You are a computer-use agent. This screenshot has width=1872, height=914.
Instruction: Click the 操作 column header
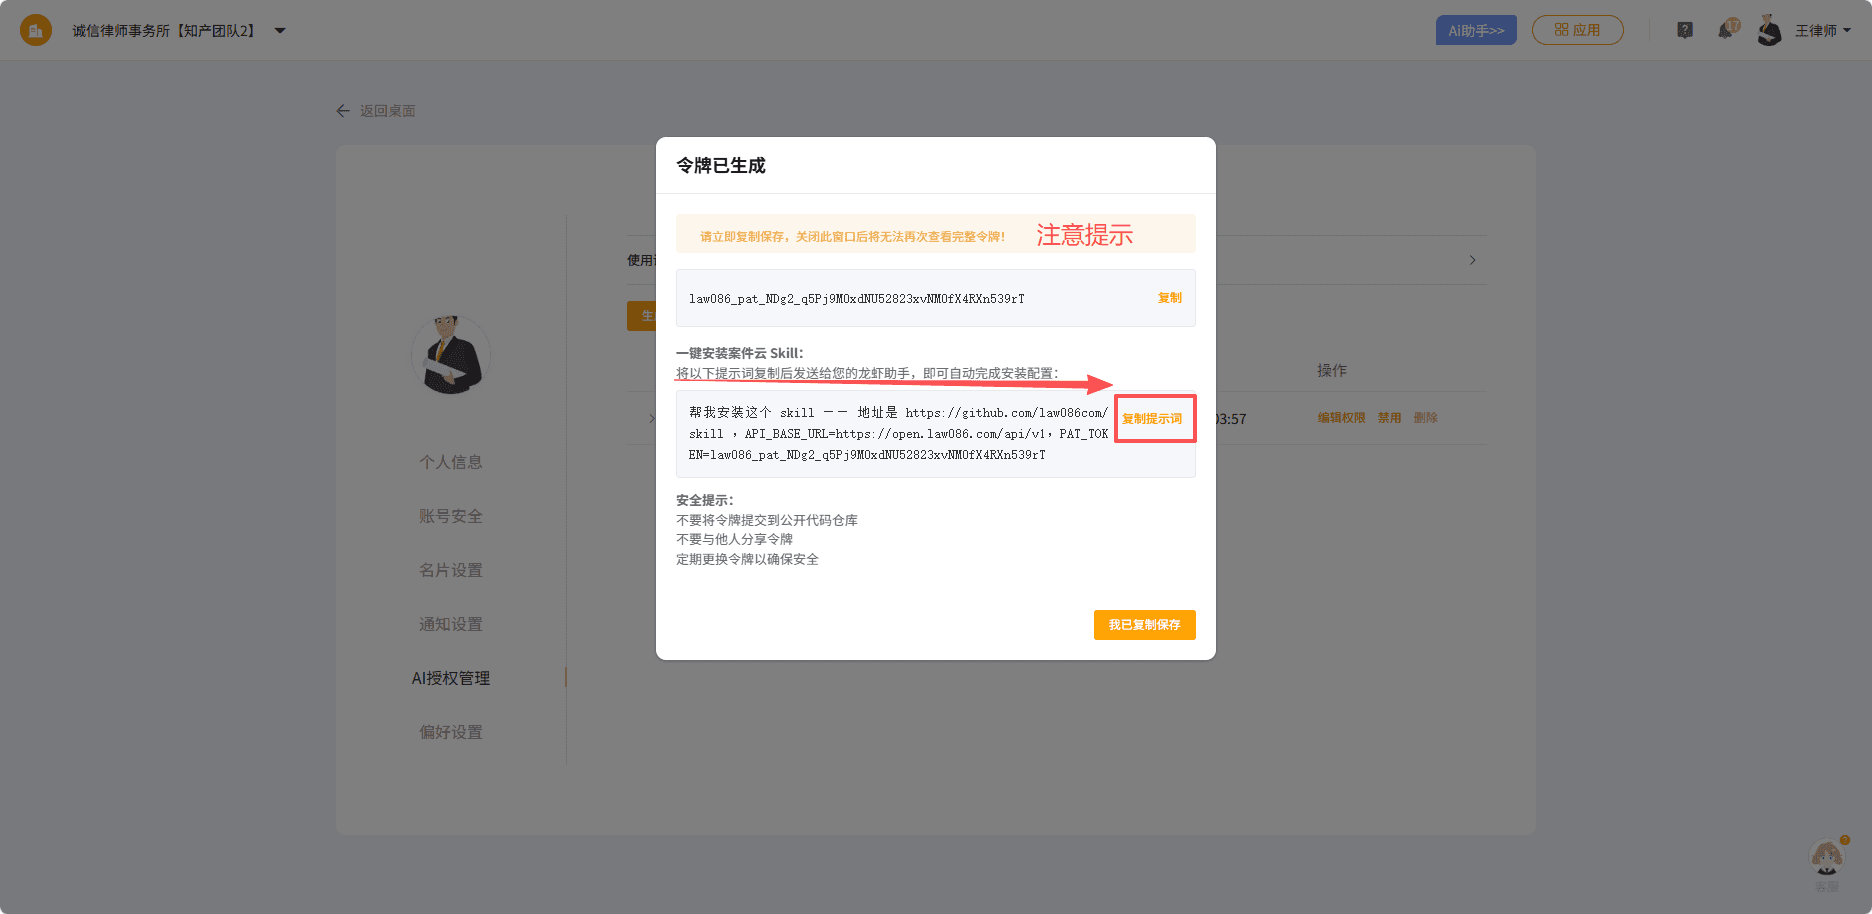click(1332, 371)
